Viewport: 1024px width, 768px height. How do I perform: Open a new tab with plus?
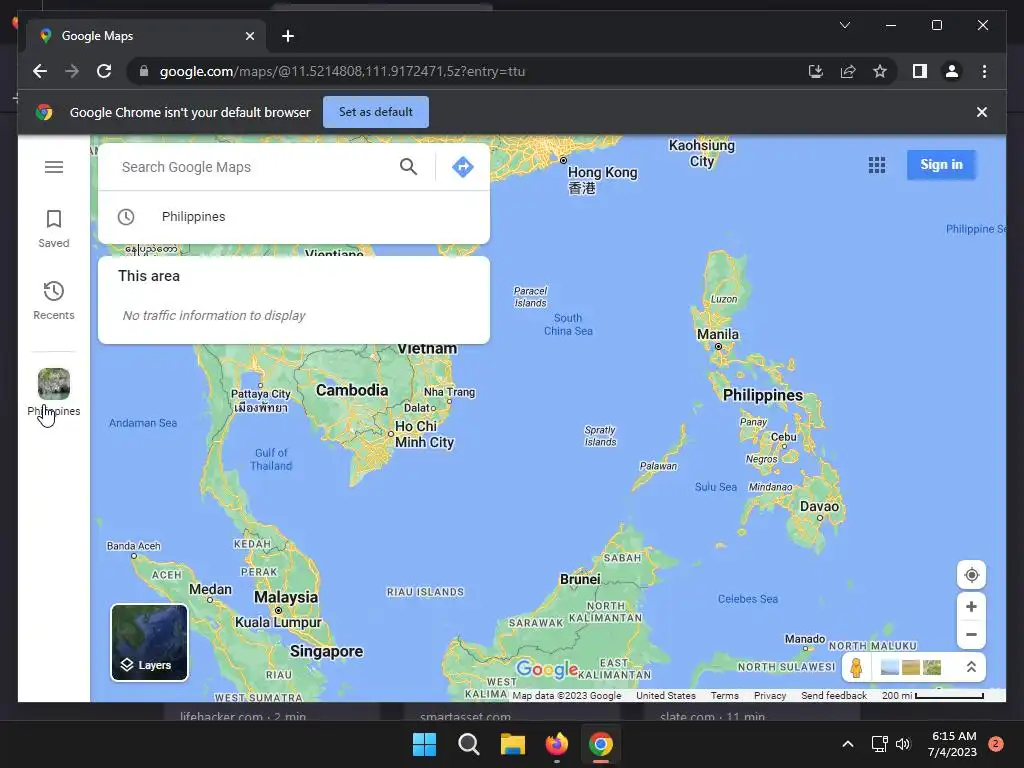coord(288,36)
